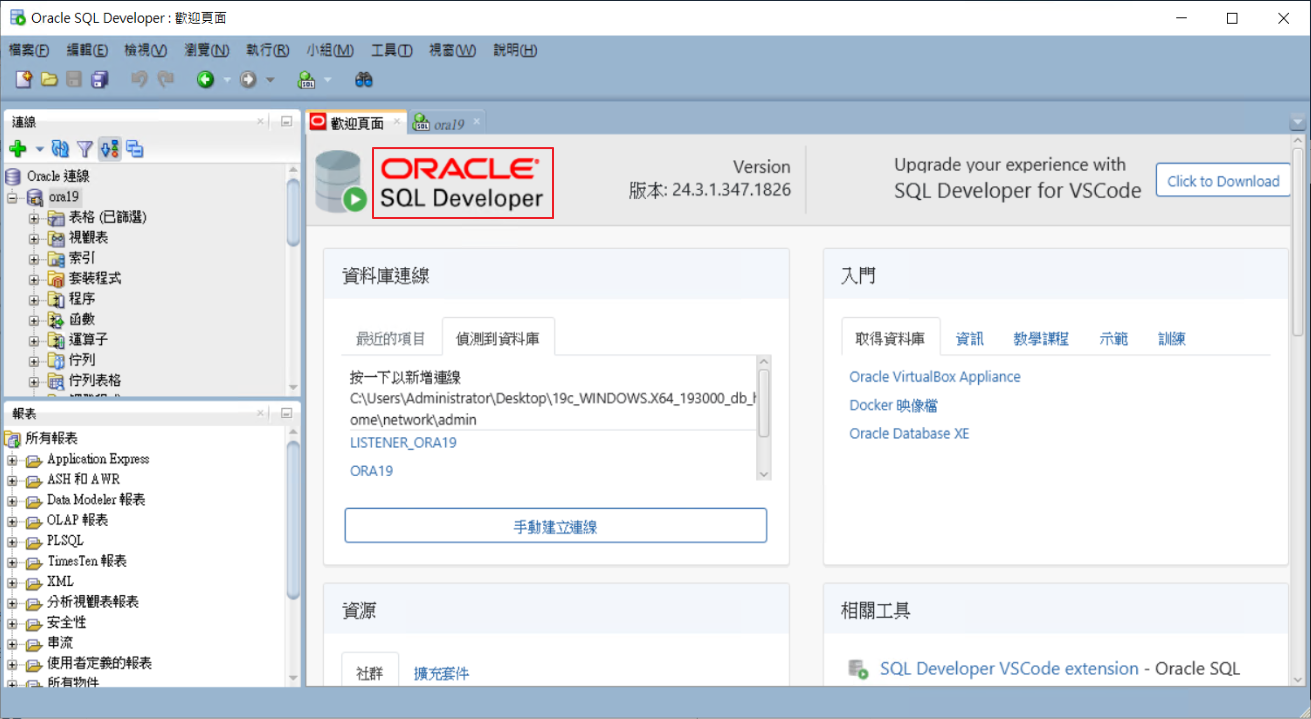Close the 歡迎頁面 tab
Image resolution: width=1311 pixels, height=719 pixels.
(x=396, y=122)
